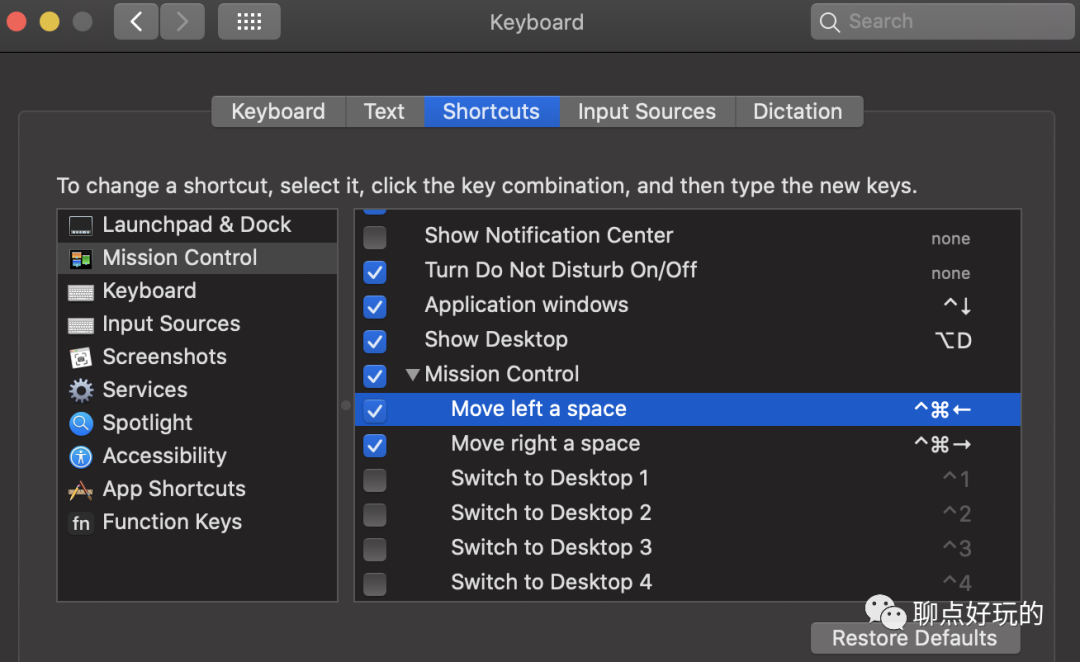This screenshot has width=1080, height=662.
Task: Select the Show Notification Center row
Action: click(687, 236)
